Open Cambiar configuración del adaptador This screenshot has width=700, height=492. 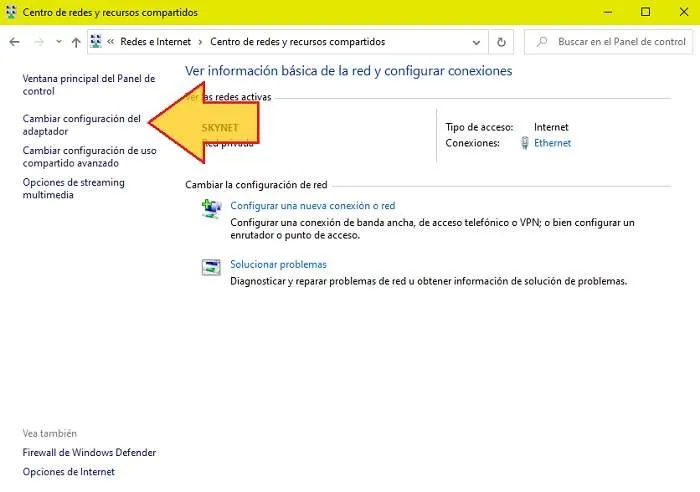pyautogui.click(x=81, y=125)
